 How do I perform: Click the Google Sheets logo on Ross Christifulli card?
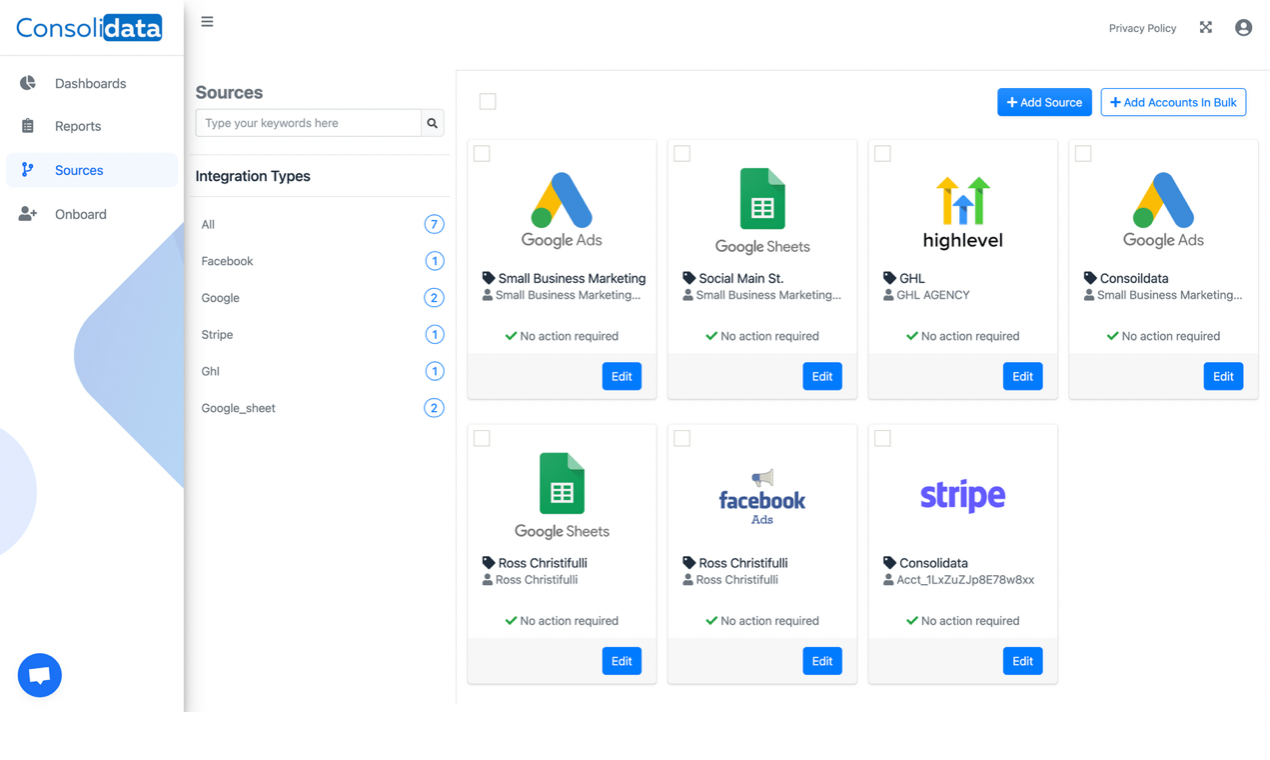click(x=562, y=496)
